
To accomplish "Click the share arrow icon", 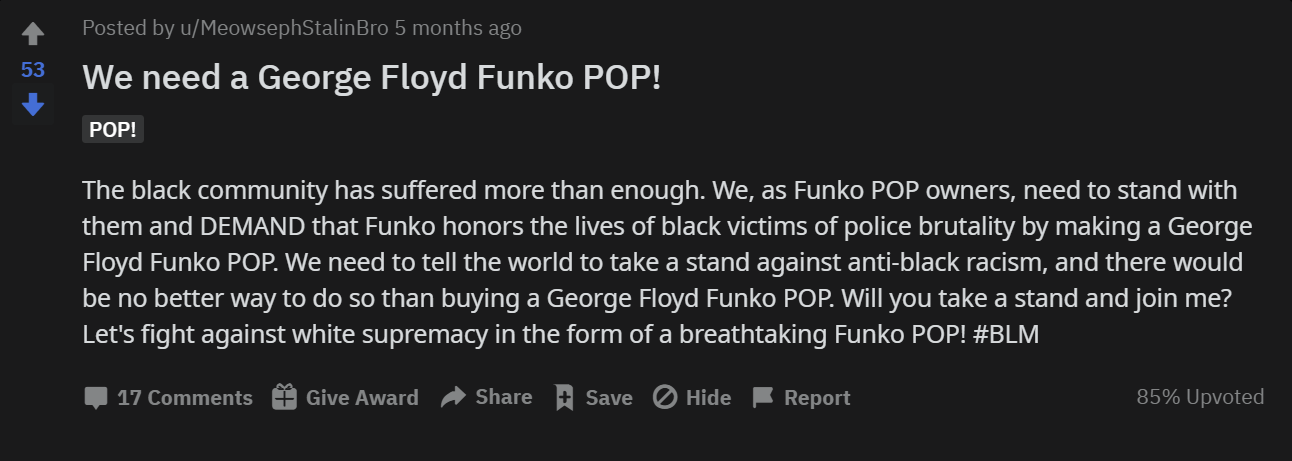I will click(454, 397).
